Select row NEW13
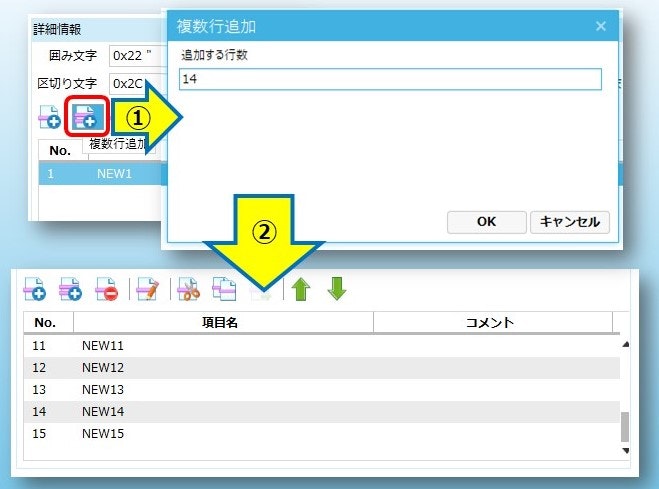 coord(322,389)
